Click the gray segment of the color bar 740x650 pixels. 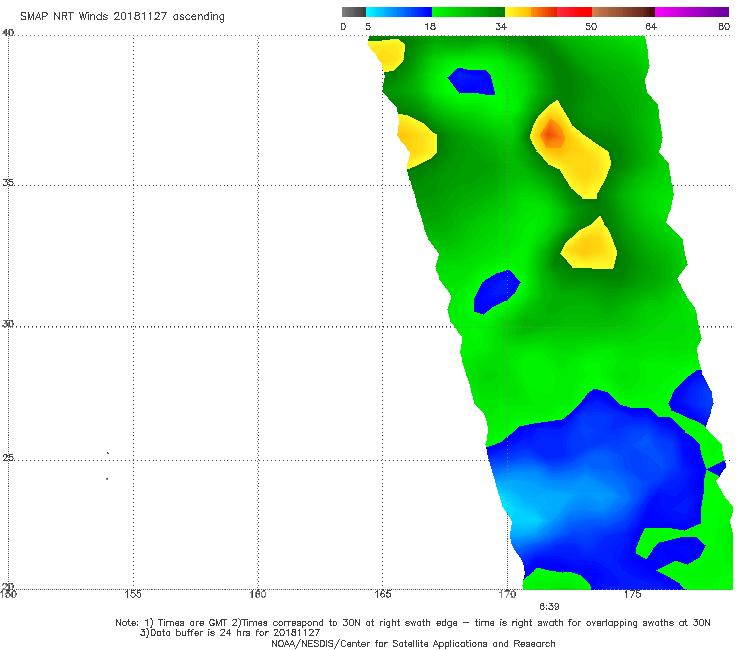pyautogui.click(x=353, y=12)
